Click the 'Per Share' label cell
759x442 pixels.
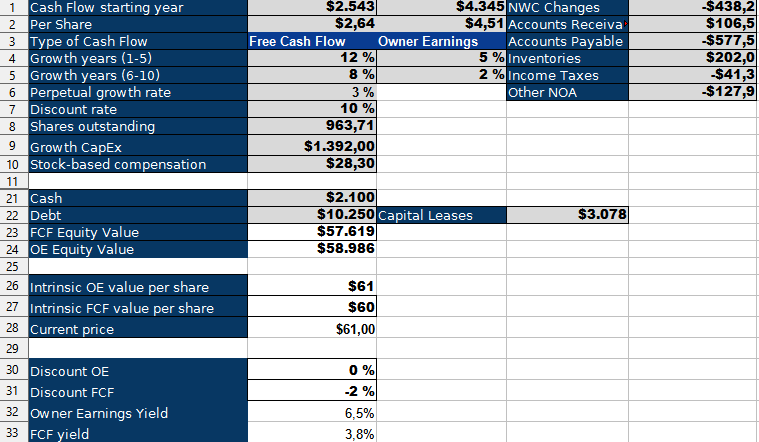(138, 24)
